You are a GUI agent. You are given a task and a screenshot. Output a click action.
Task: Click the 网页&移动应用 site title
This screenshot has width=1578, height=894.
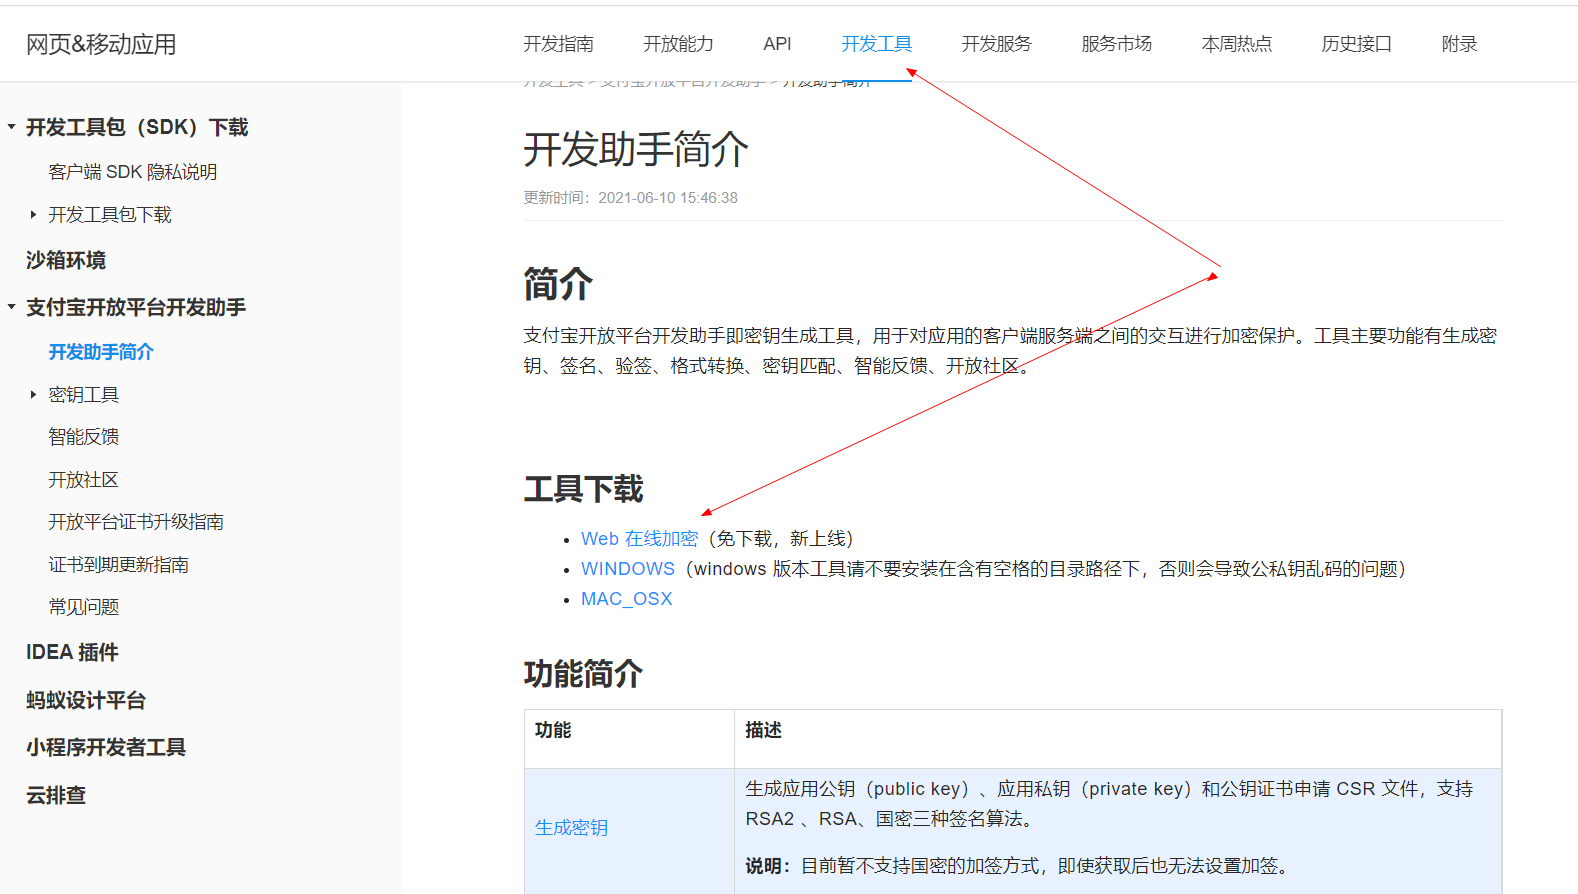[x=101, y=44]
